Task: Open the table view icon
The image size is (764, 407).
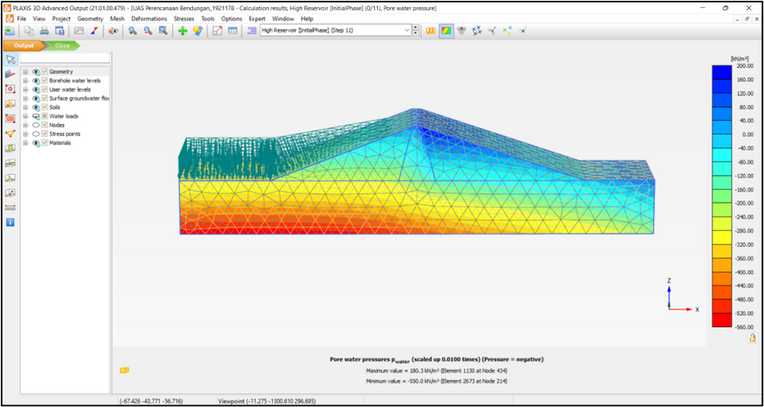Action: coord(233,31)
